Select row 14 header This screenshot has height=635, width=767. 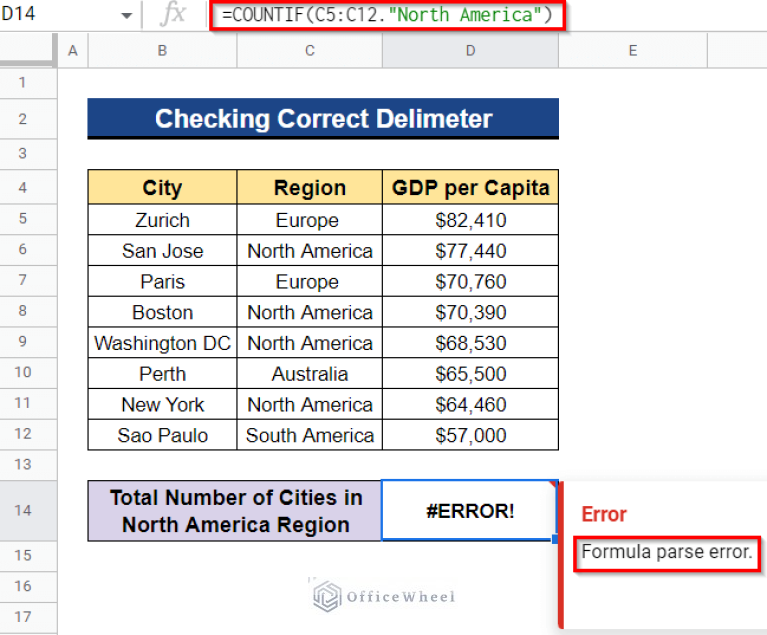23,510
